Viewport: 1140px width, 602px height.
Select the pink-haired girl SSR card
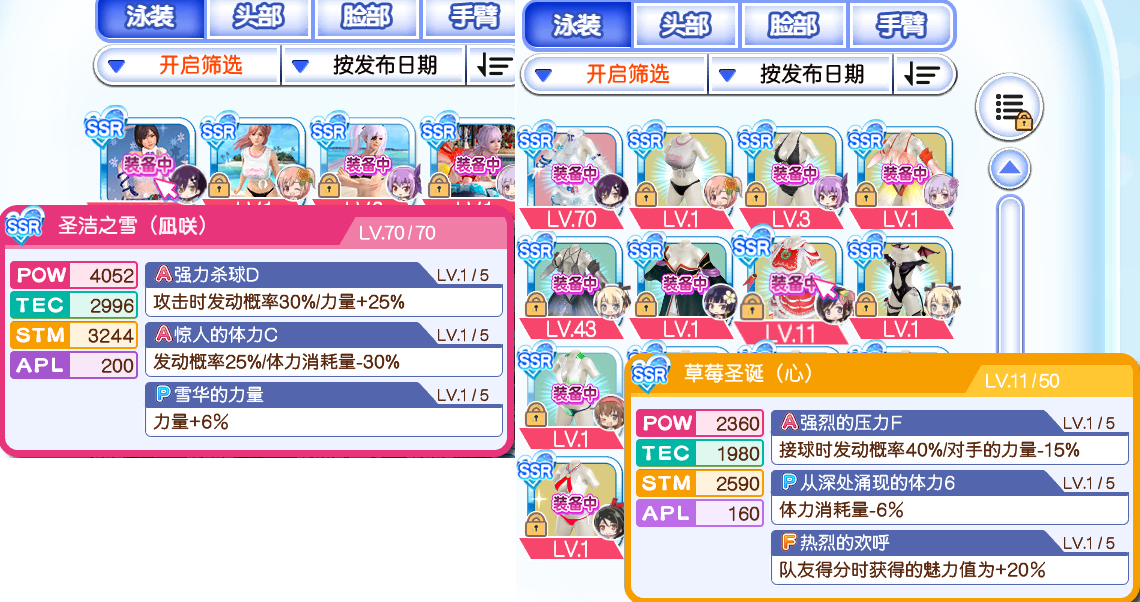point(251,160)
